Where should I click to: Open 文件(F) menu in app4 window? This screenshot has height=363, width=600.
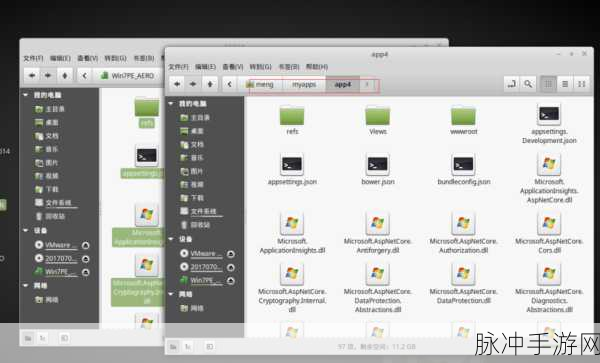tap(178, 67)
